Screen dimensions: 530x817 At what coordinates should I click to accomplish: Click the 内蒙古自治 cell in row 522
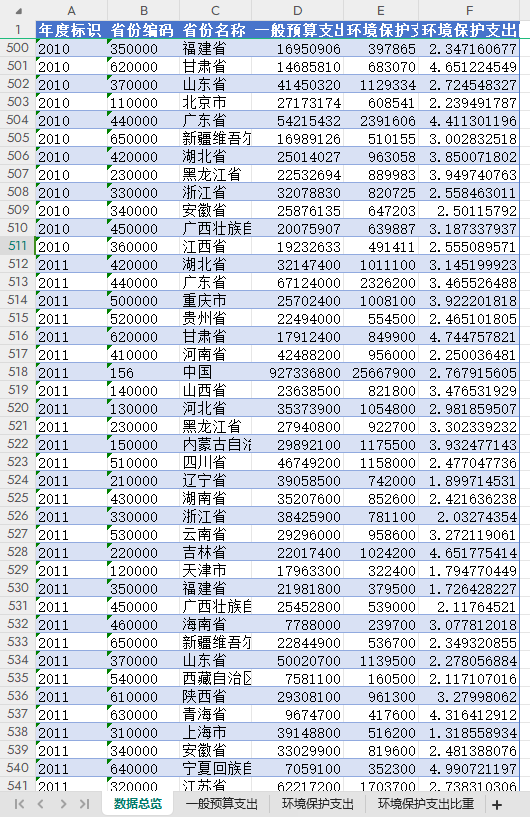(x=215, y=444)
